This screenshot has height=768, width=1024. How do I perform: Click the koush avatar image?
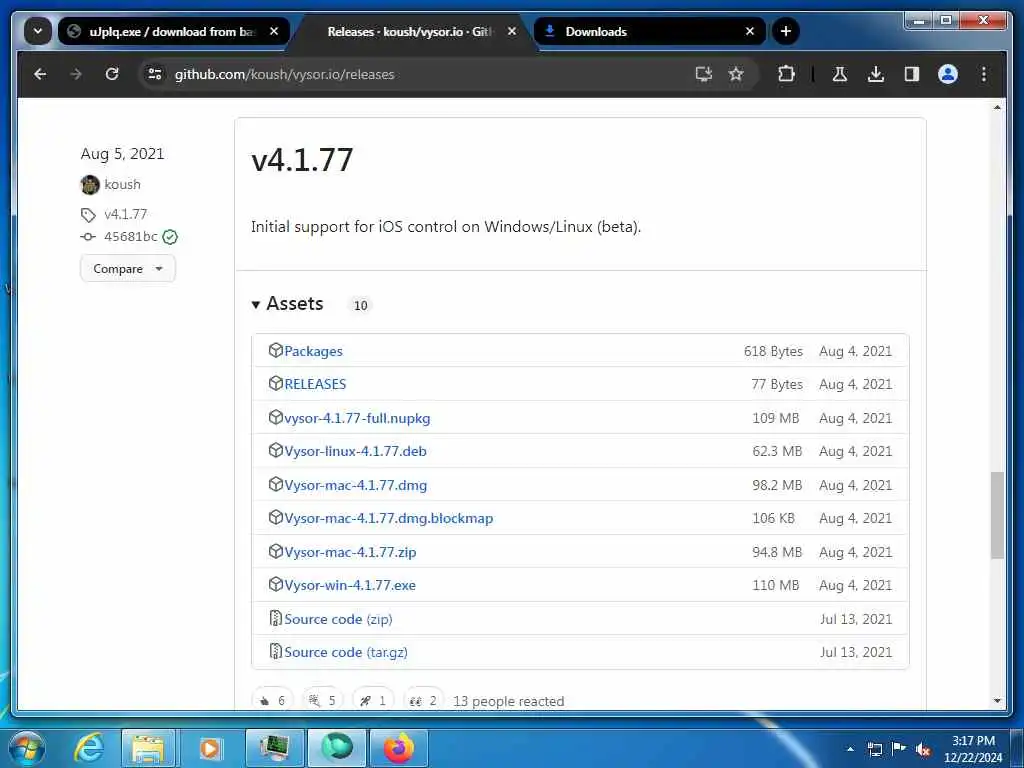click(x=90, y=185)
